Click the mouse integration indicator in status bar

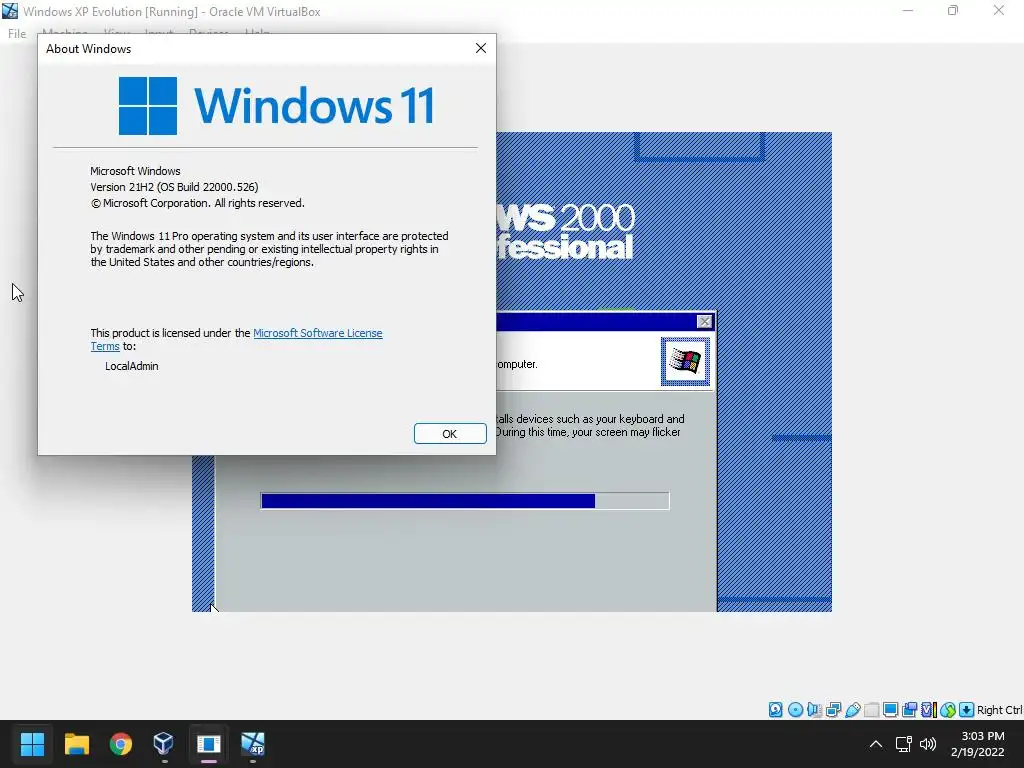tap(948, 709)
